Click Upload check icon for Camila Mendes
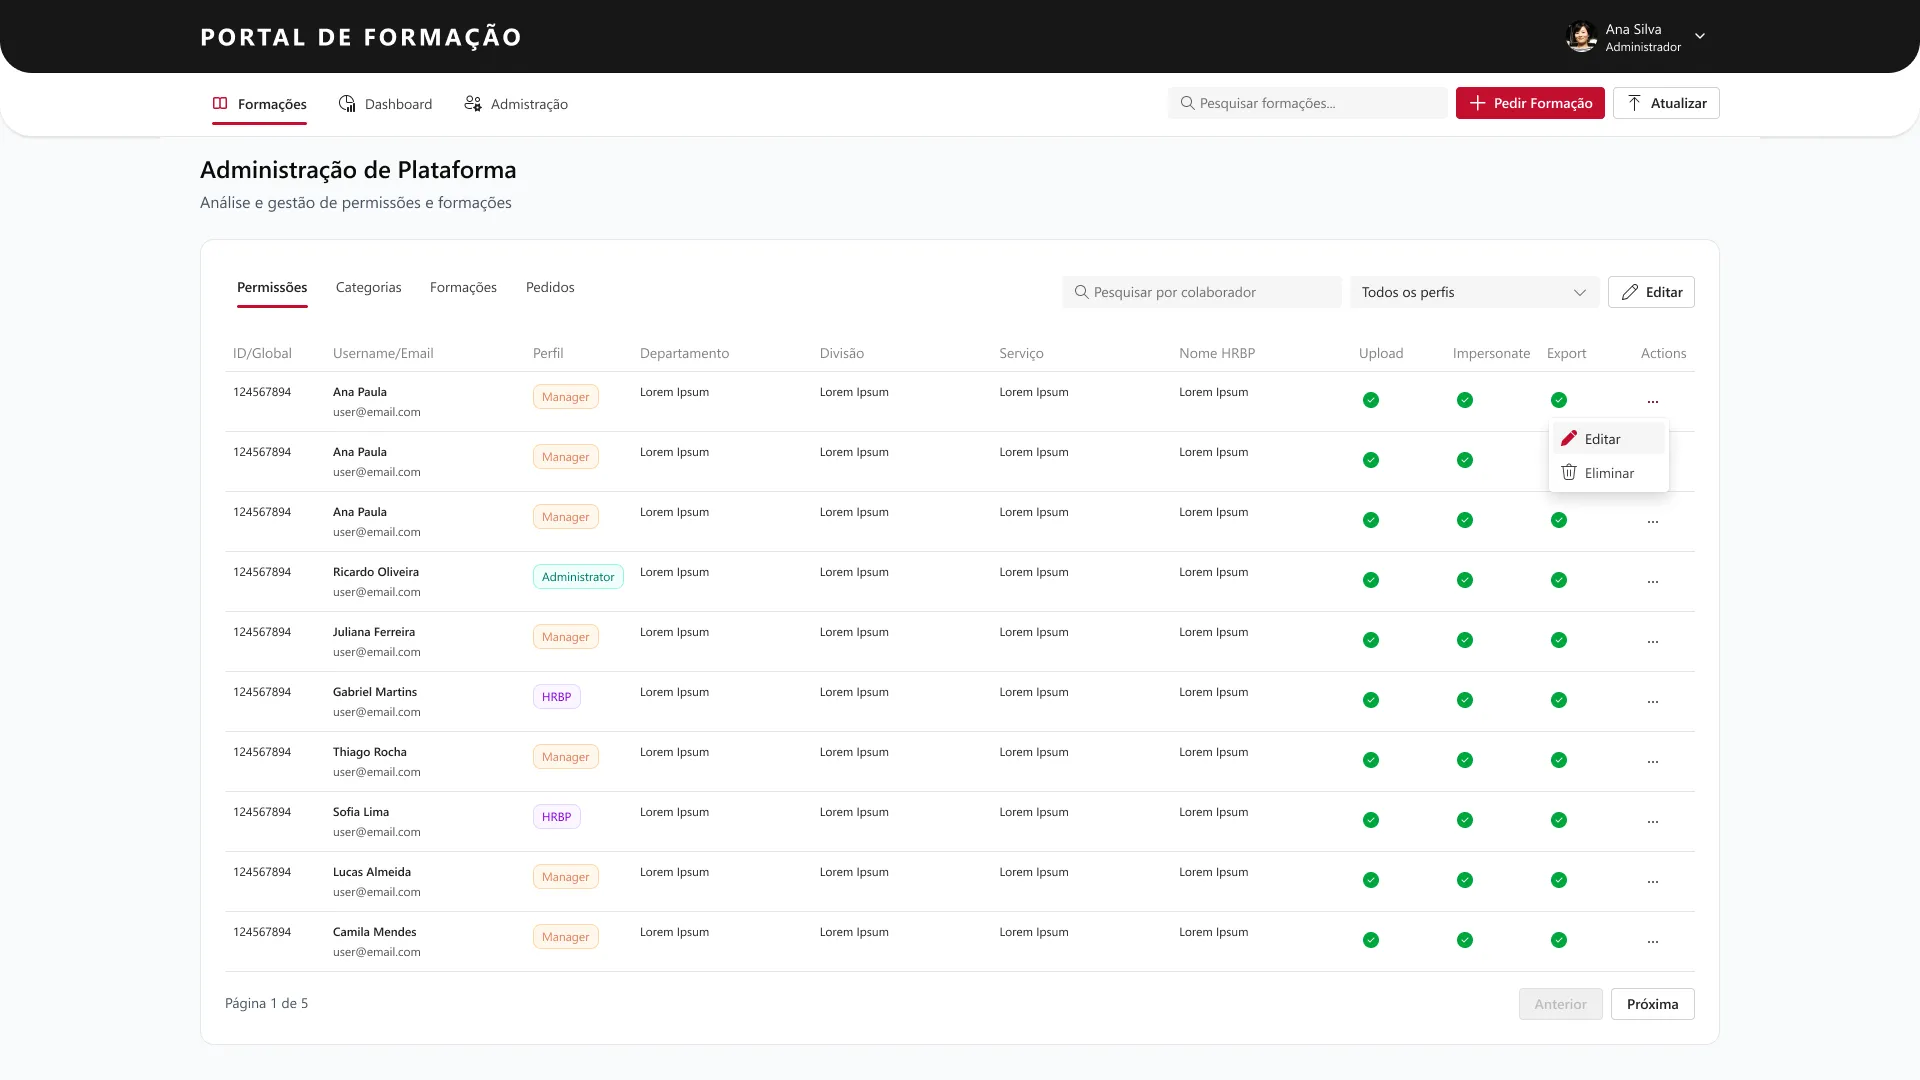 pos(1371,940)
